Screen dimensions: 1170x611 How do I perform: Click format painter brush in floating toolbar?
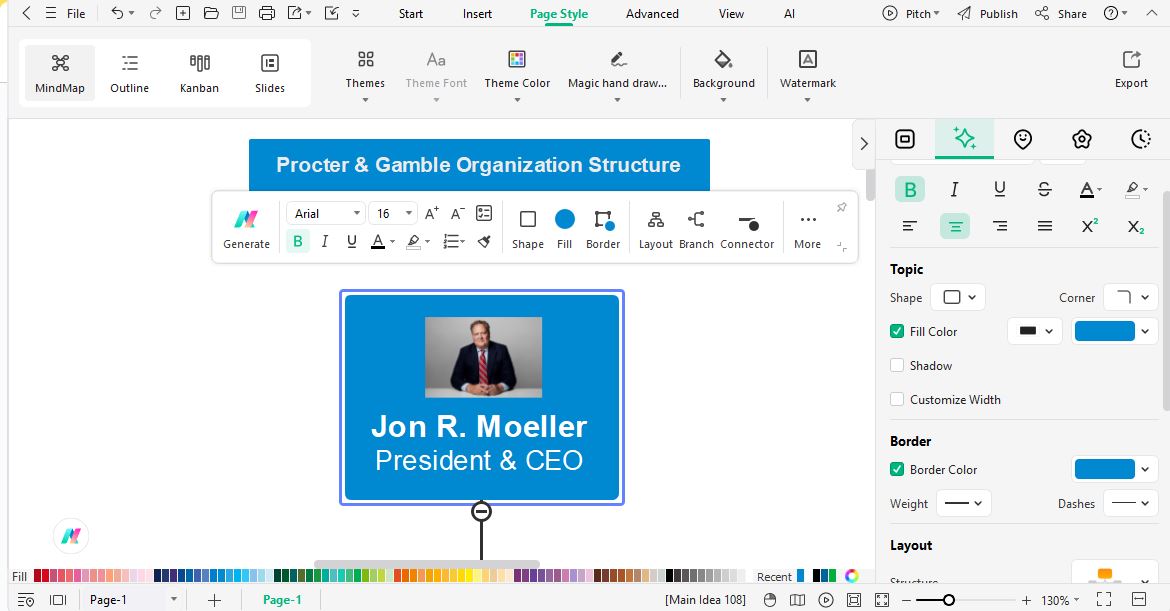coord(484,241)
